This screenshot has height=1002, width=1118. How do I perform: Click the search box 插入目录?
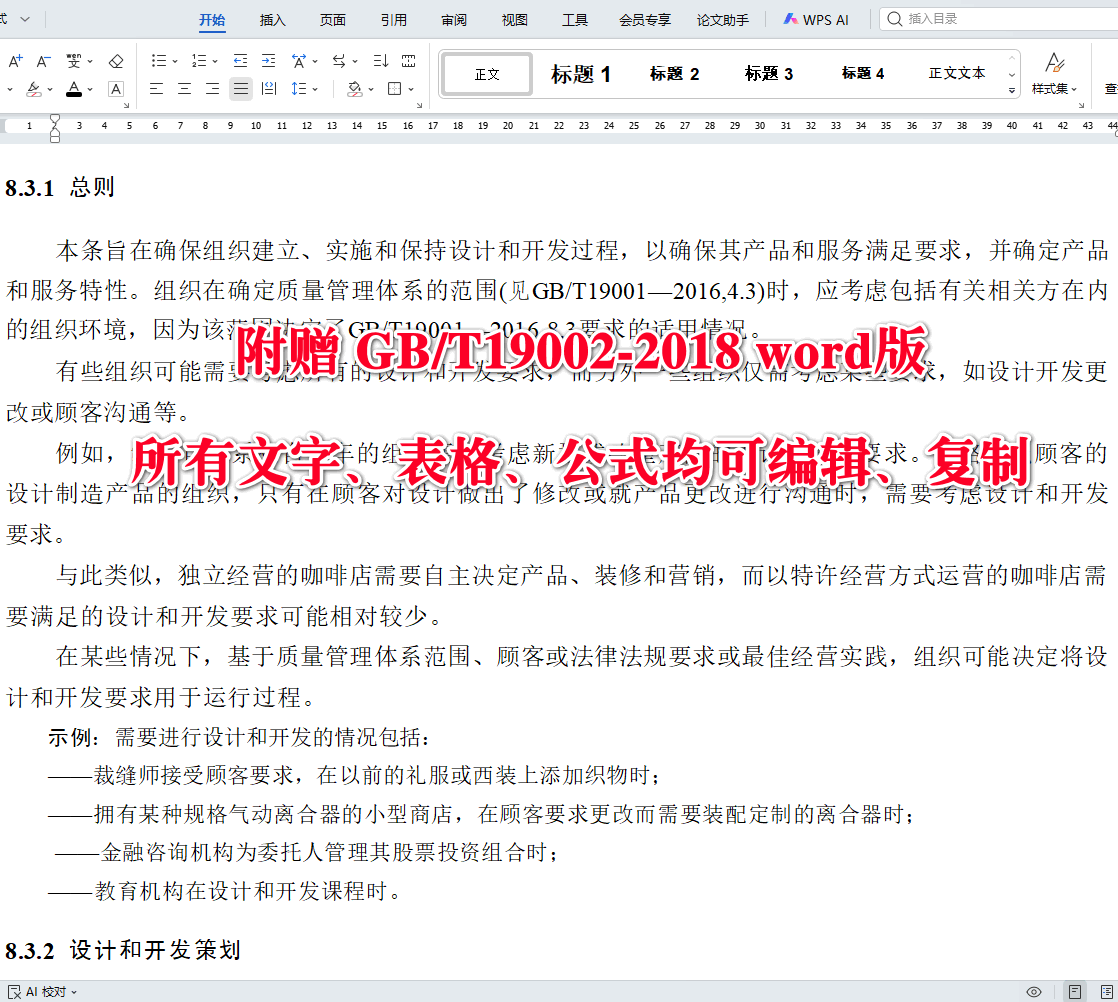(x=998, y=19)
